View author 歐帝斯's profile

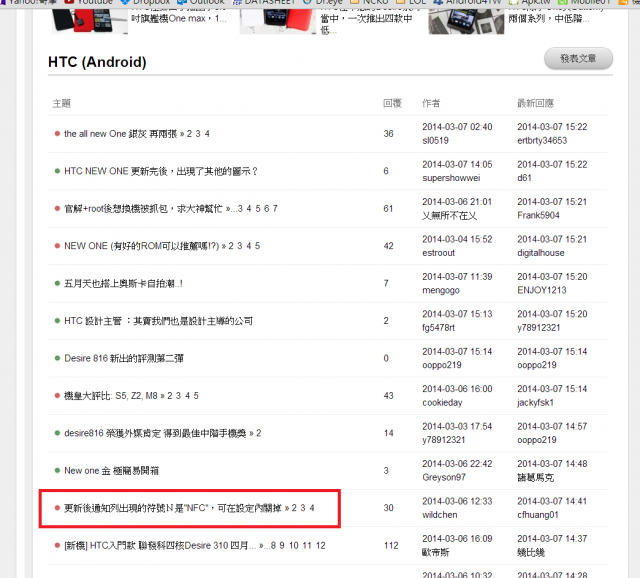[436, 552]
